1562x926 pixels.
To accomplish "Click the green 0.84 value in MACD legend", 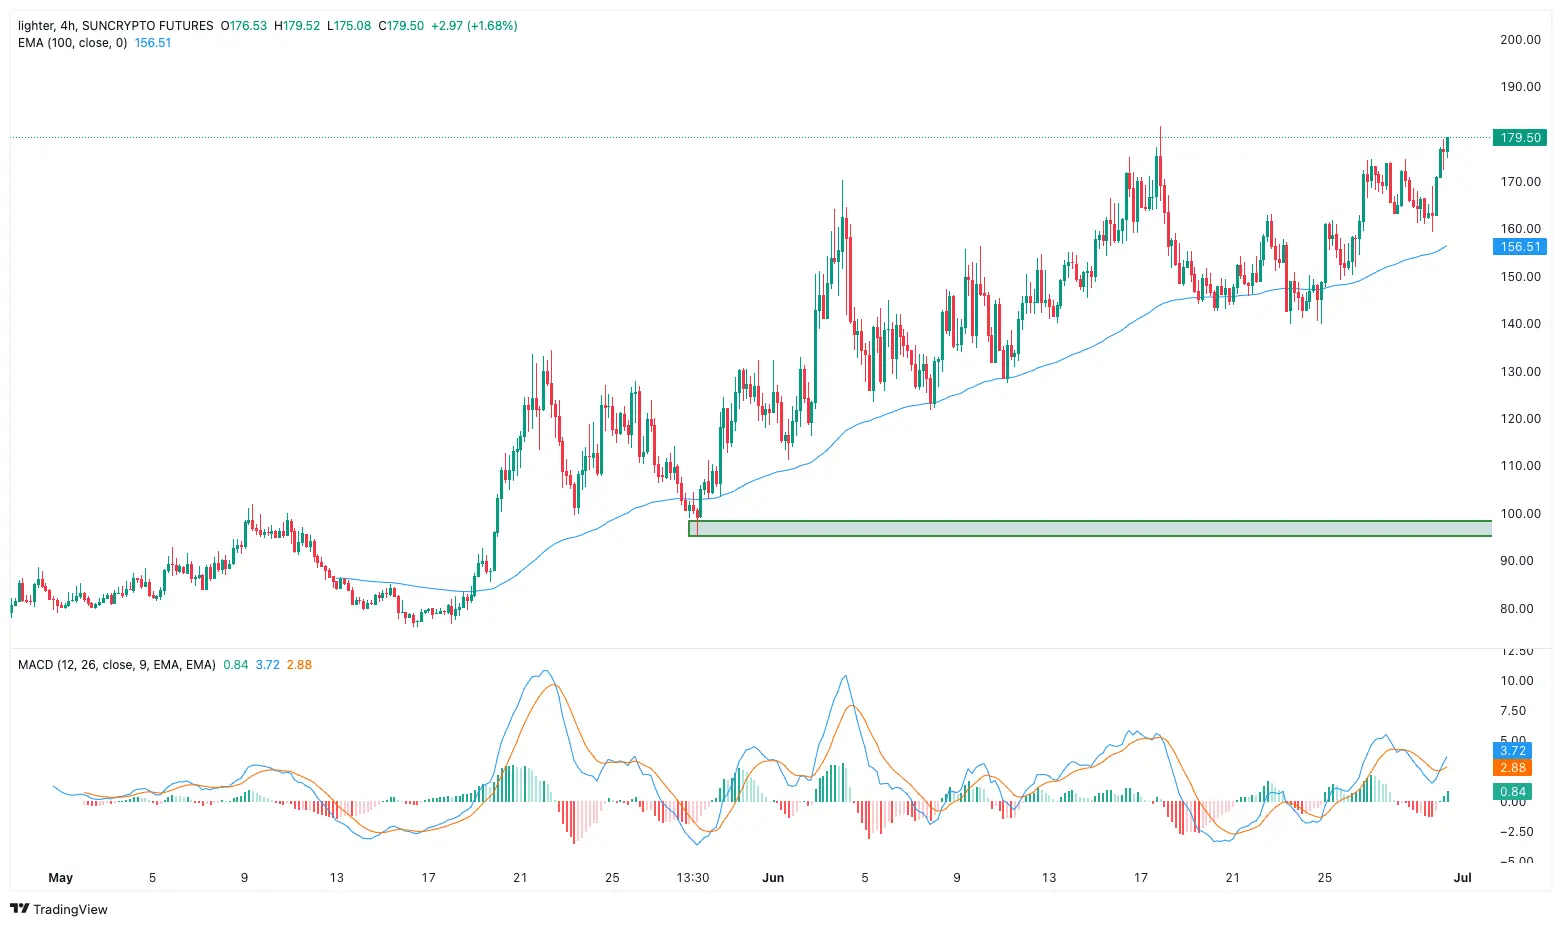I will click(x=236, y=665).
